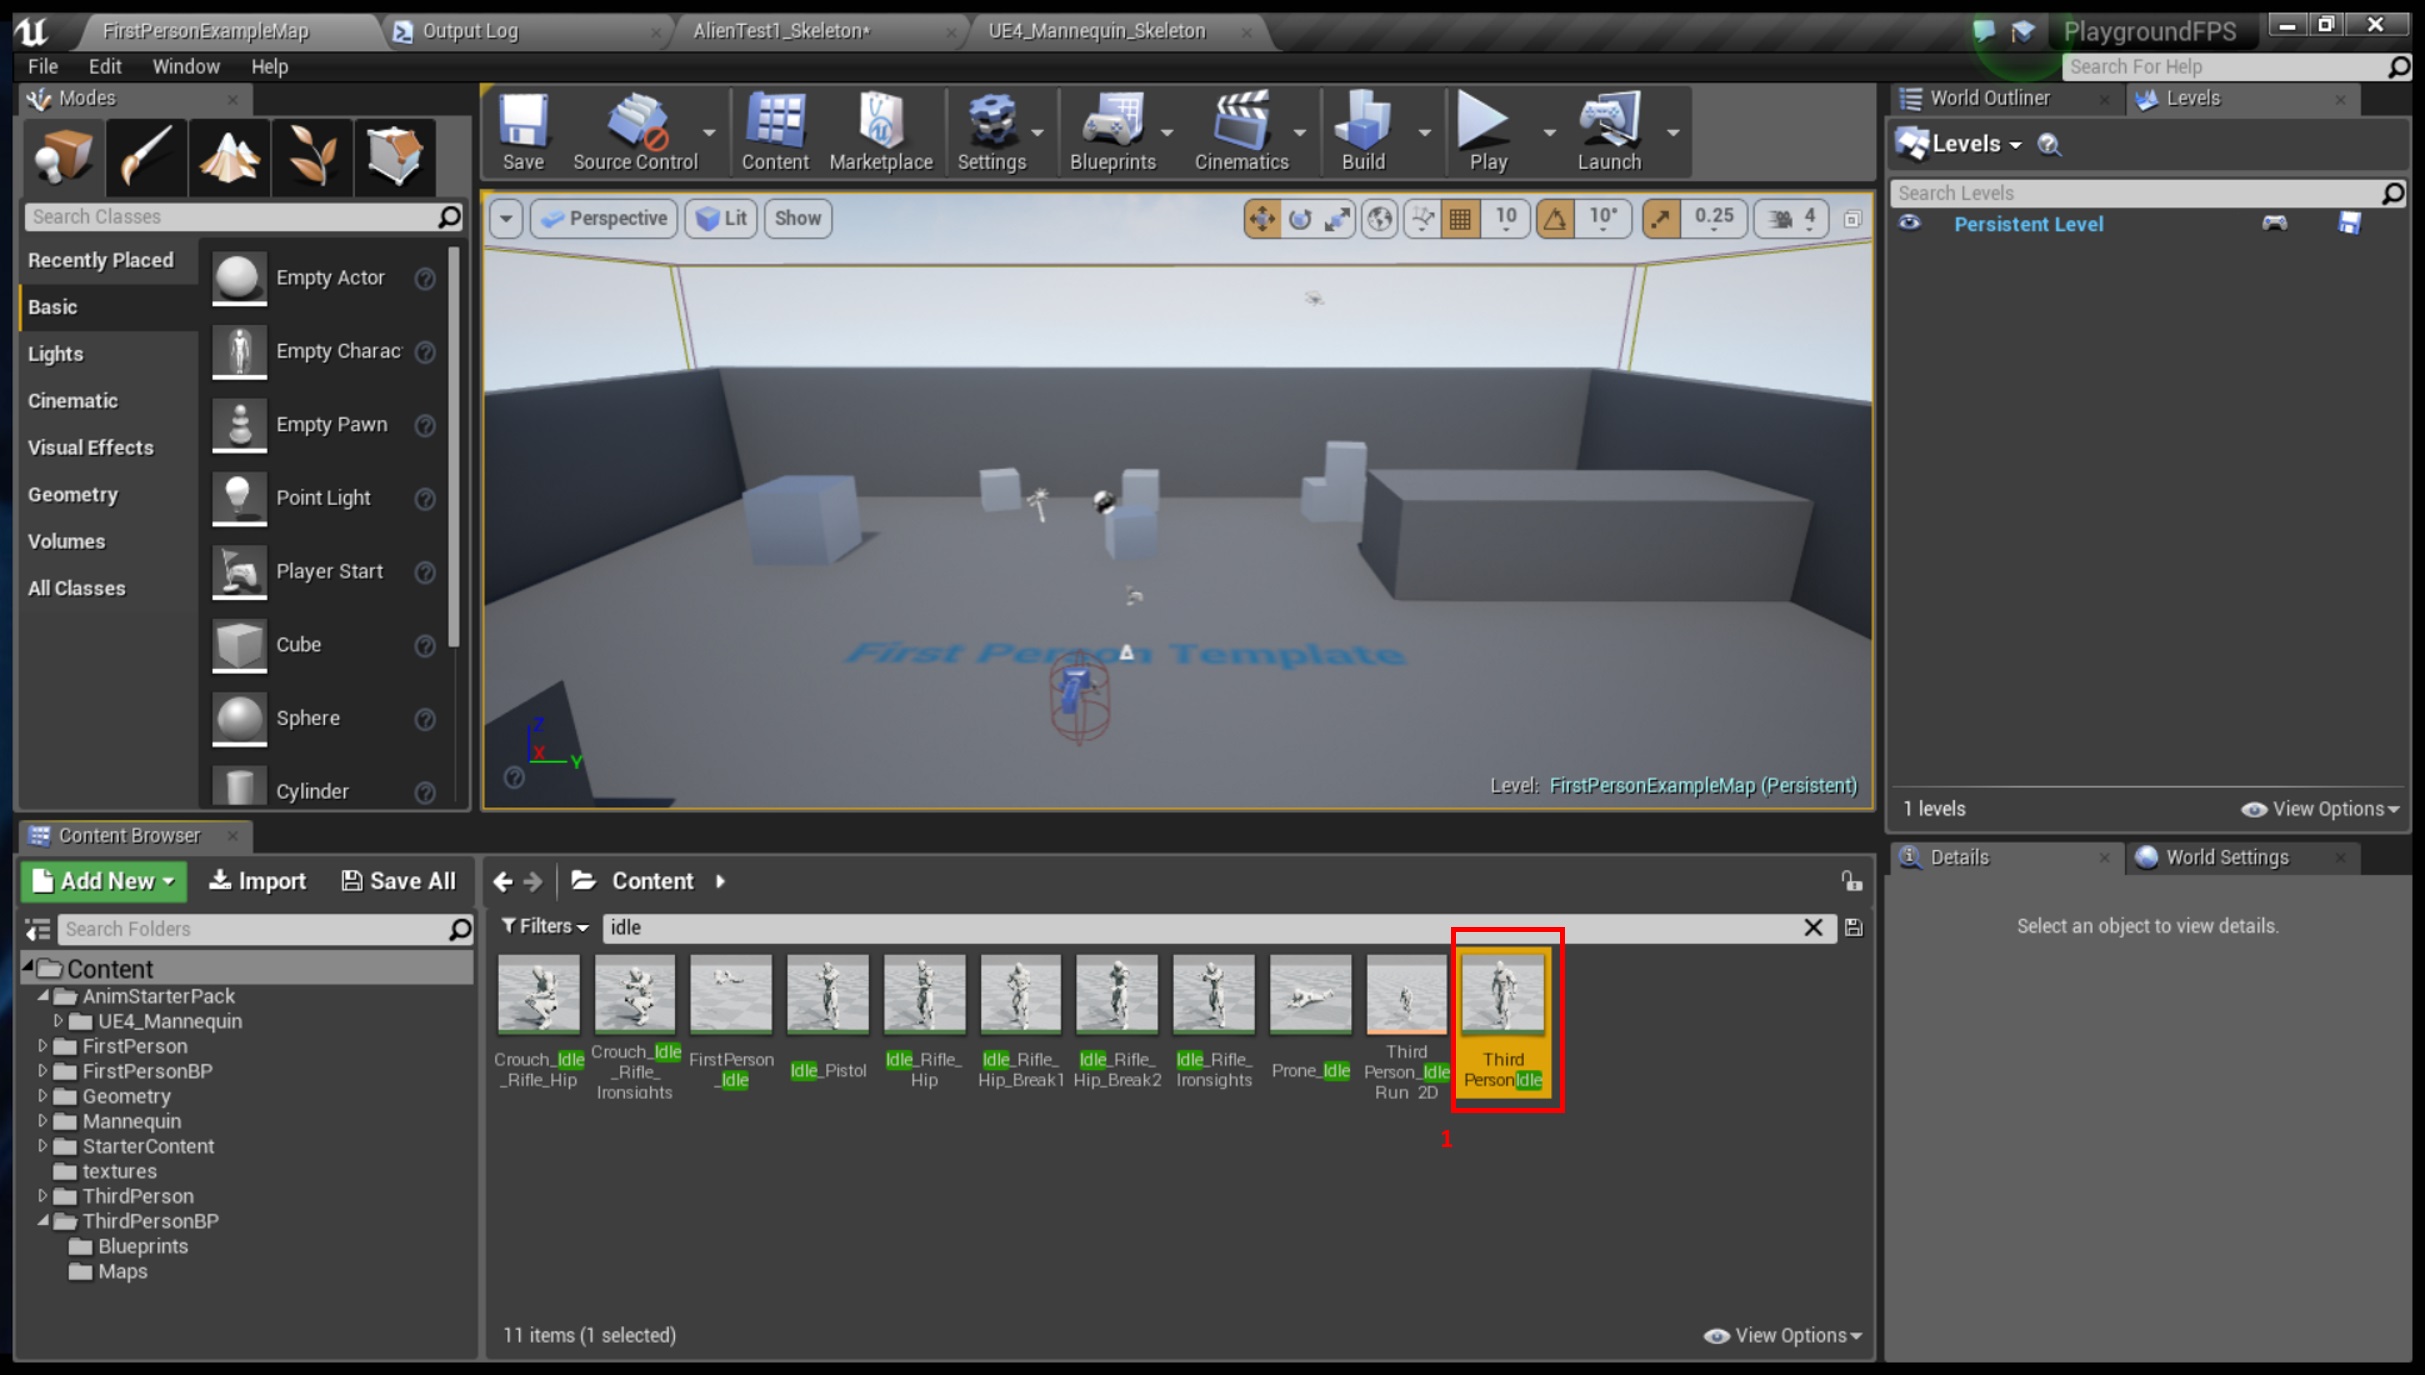Switch to the World Settings tab
Image resolution: width=2426 pixels, height=1376 pixels.
[x=2226, y=858]
